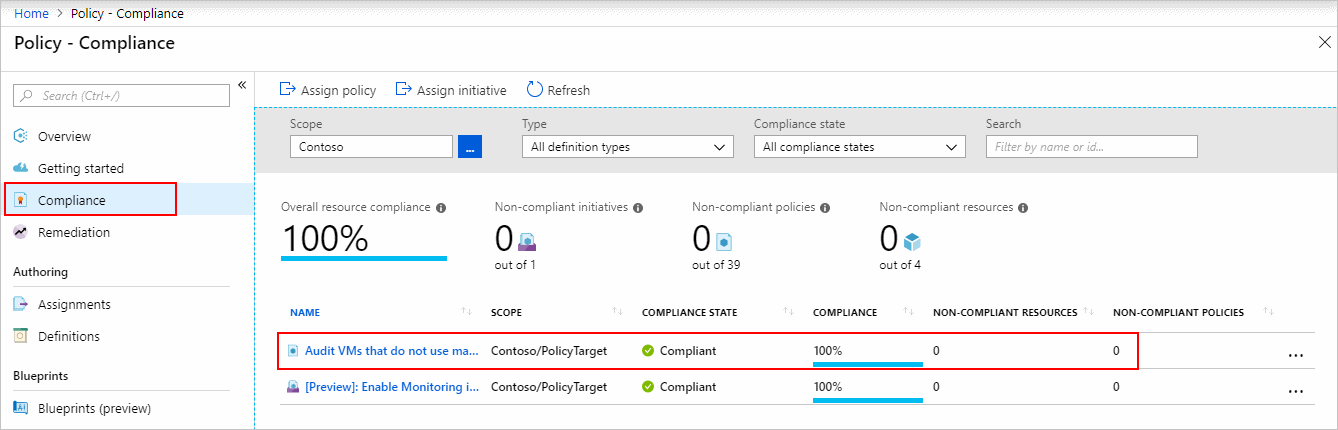The width and height of the screenshot is (1338, 430).
Task: Click the policy icon in Audit VMs row
Action: [293, 351]
